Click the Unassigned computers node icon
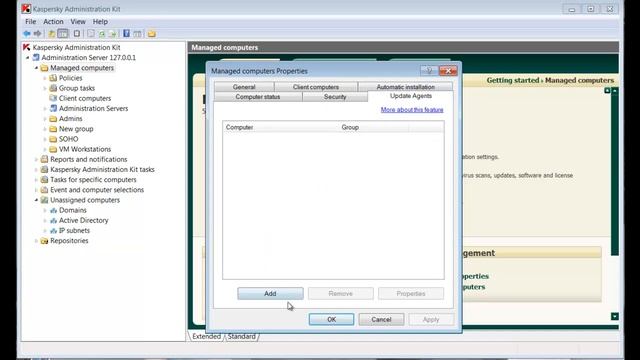640x360 pixels. click(x=44, y=200)
